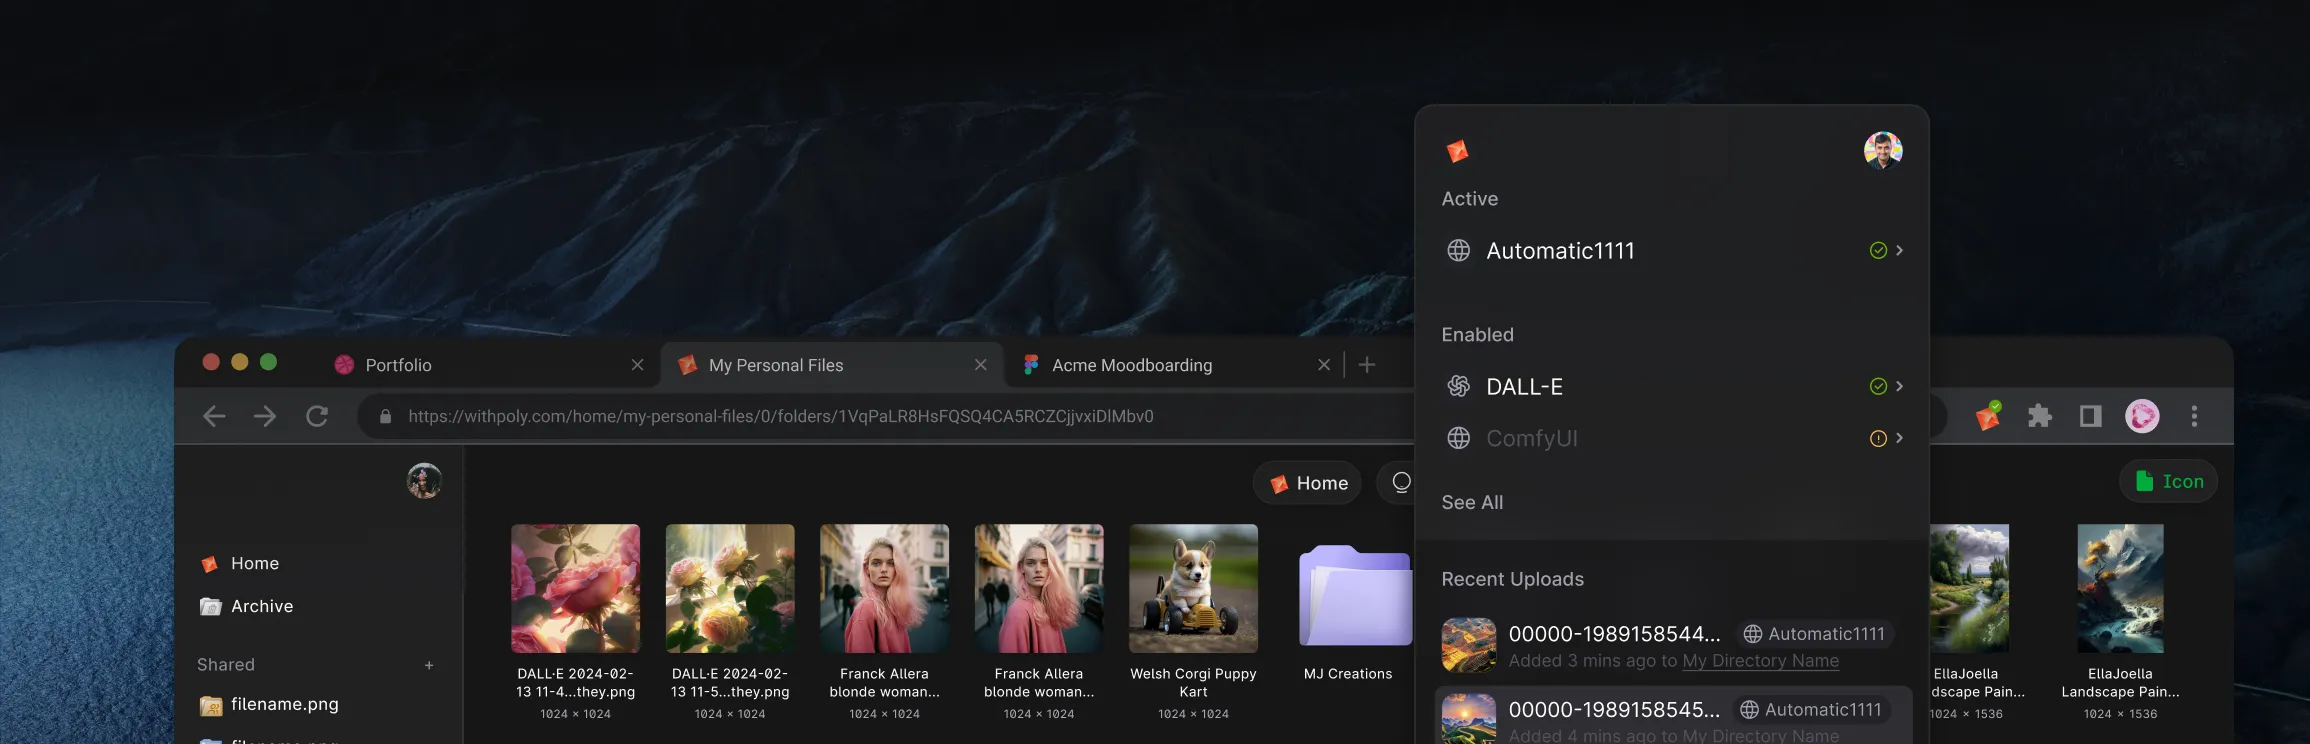2310x744 pixels.
Task: Click the MJ Creations folder label
Action: [x=1348, y=674]
